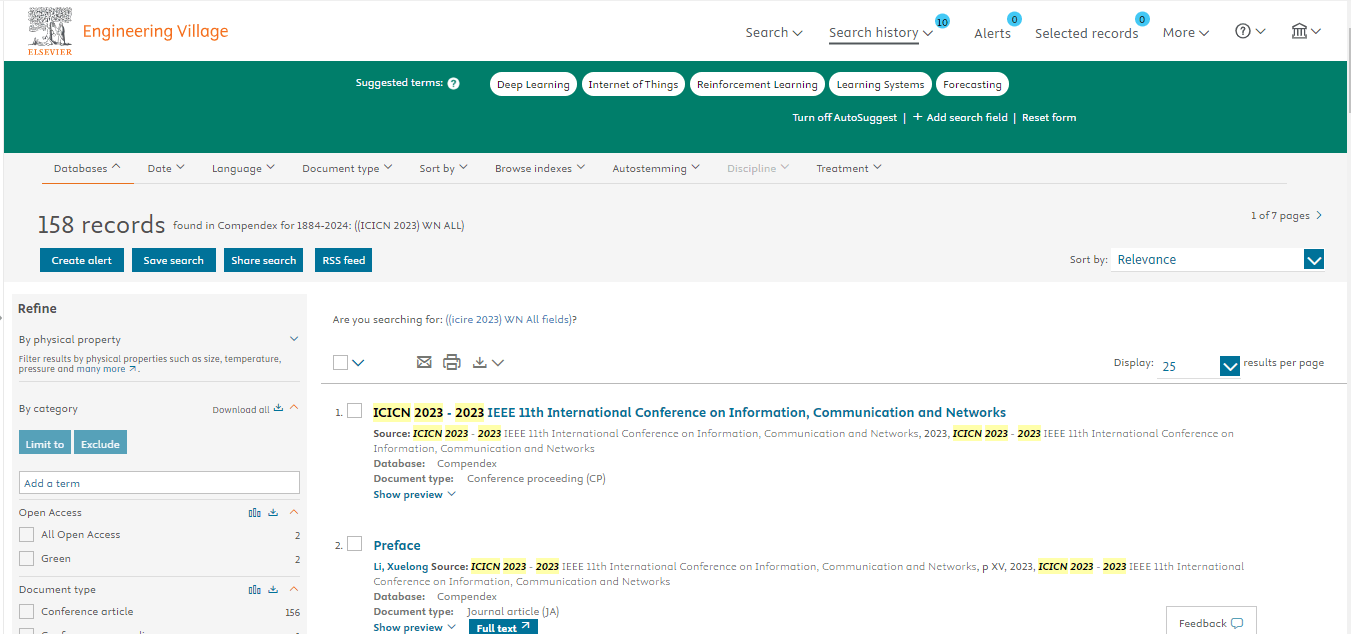The width and height of the screenshot is (1351, 634).
Task: Click the Exclude button
Action: (100, 443)
